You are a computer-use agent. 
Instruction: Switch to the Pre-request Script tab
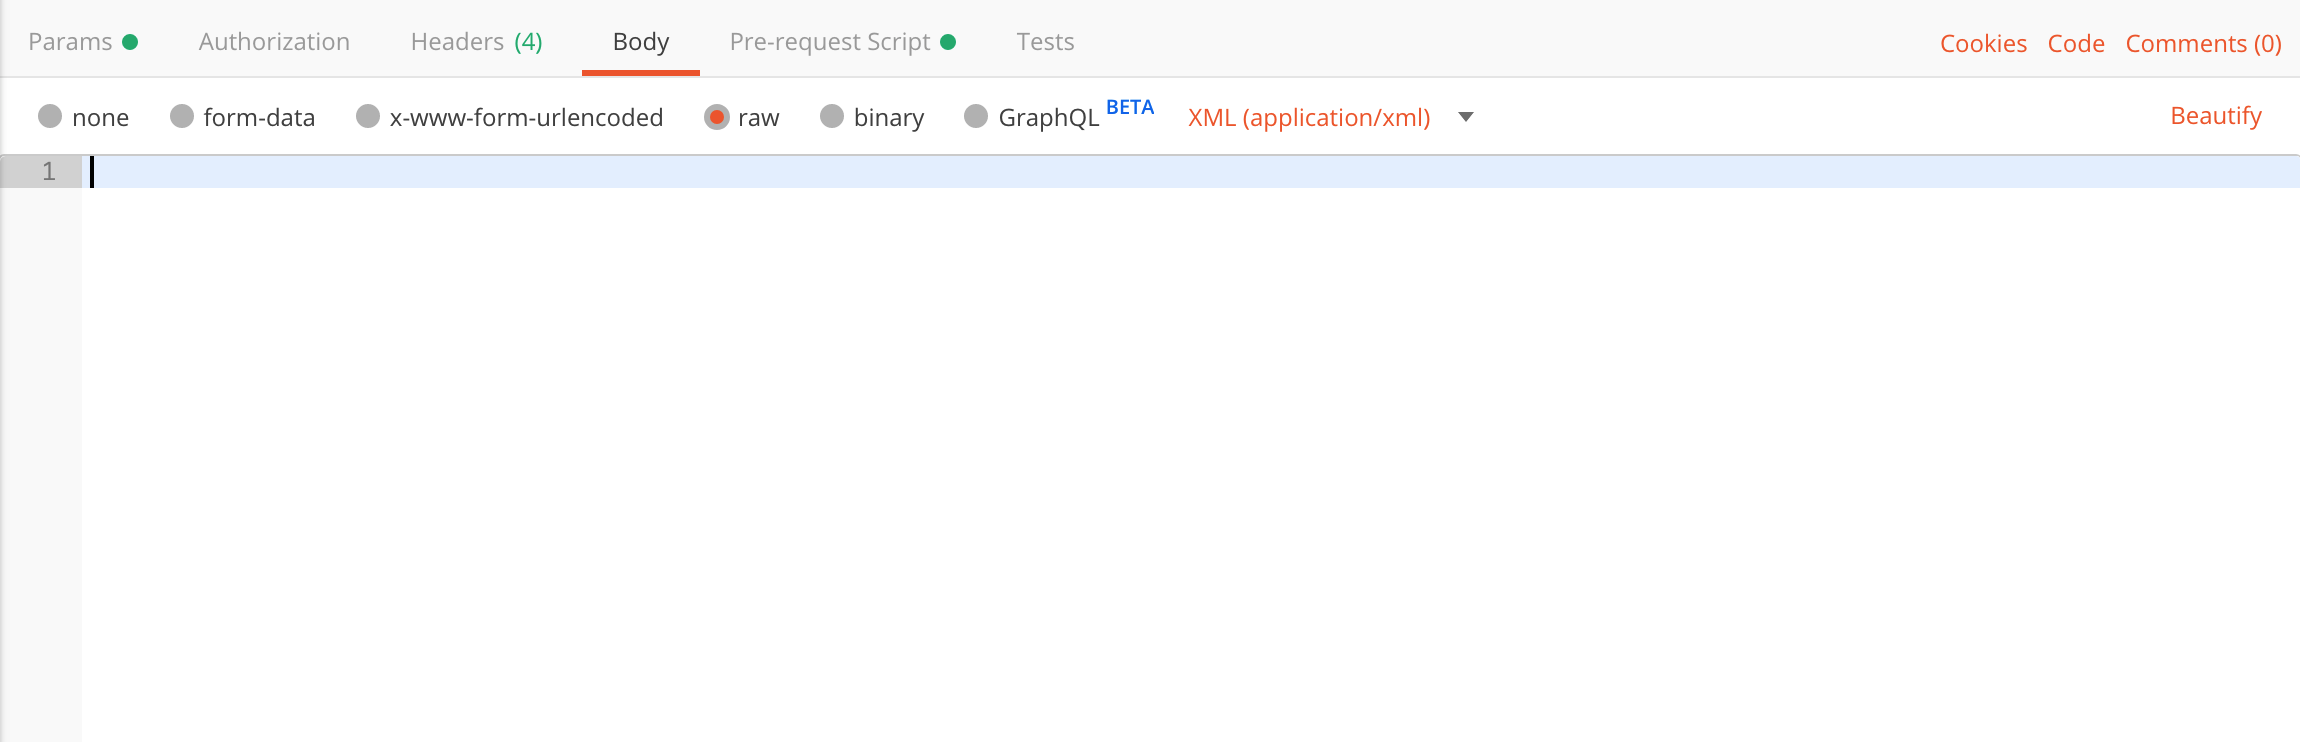coord(830,41)
